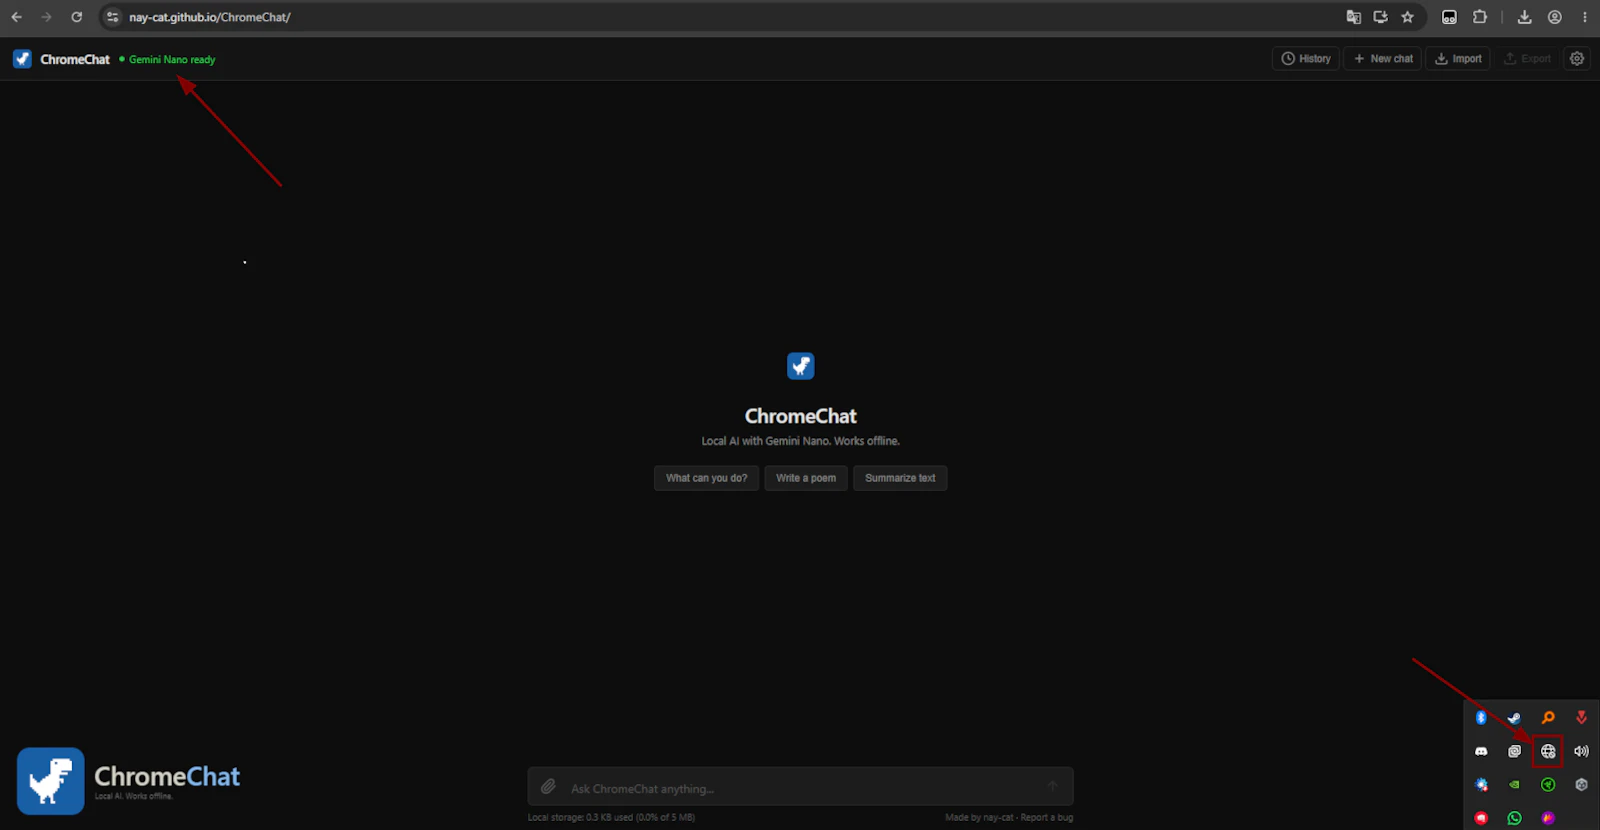
Task: Click the ChromeChat title in the header
Action: pos(75,59)
